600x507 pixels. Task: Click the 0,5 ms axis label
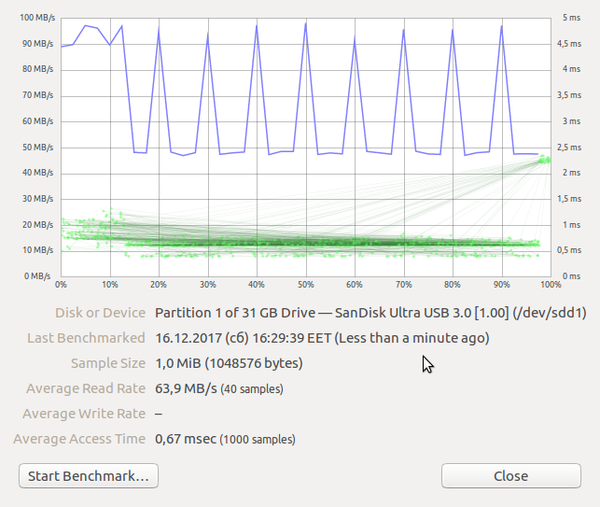point(569,250)
